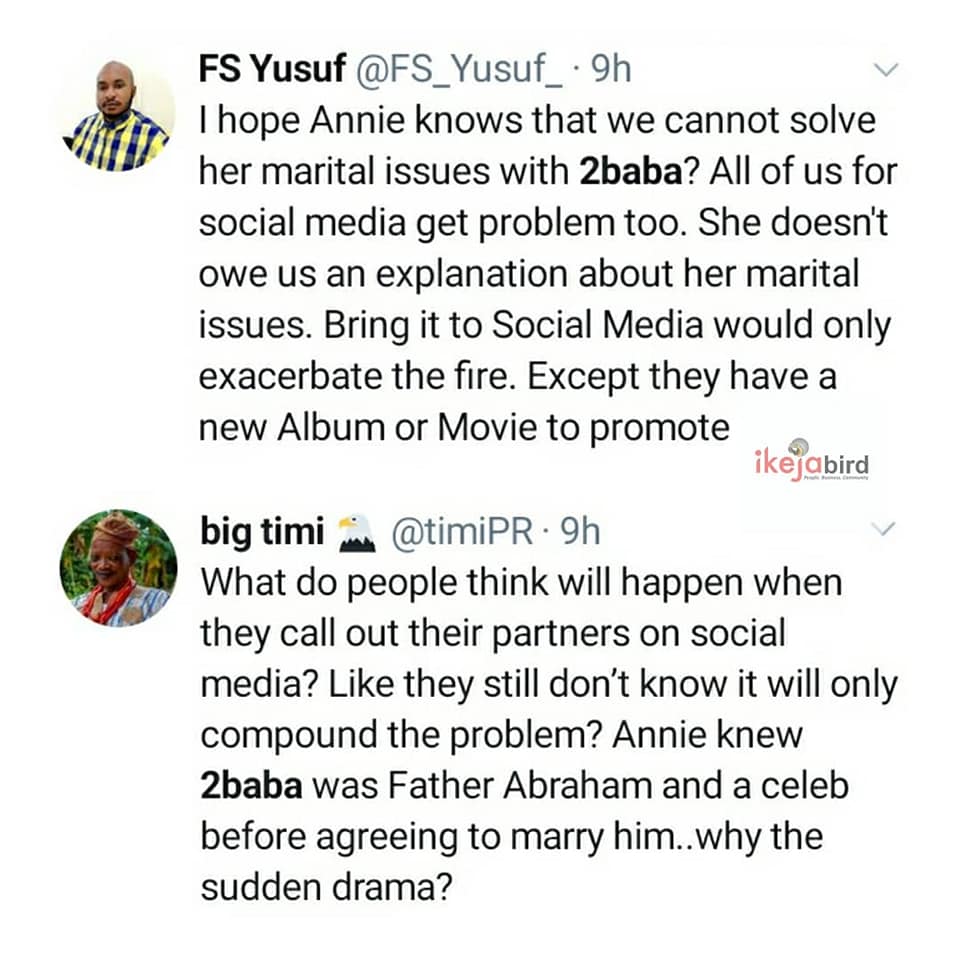Click the ikejabird watermark text

click(810, 463)
